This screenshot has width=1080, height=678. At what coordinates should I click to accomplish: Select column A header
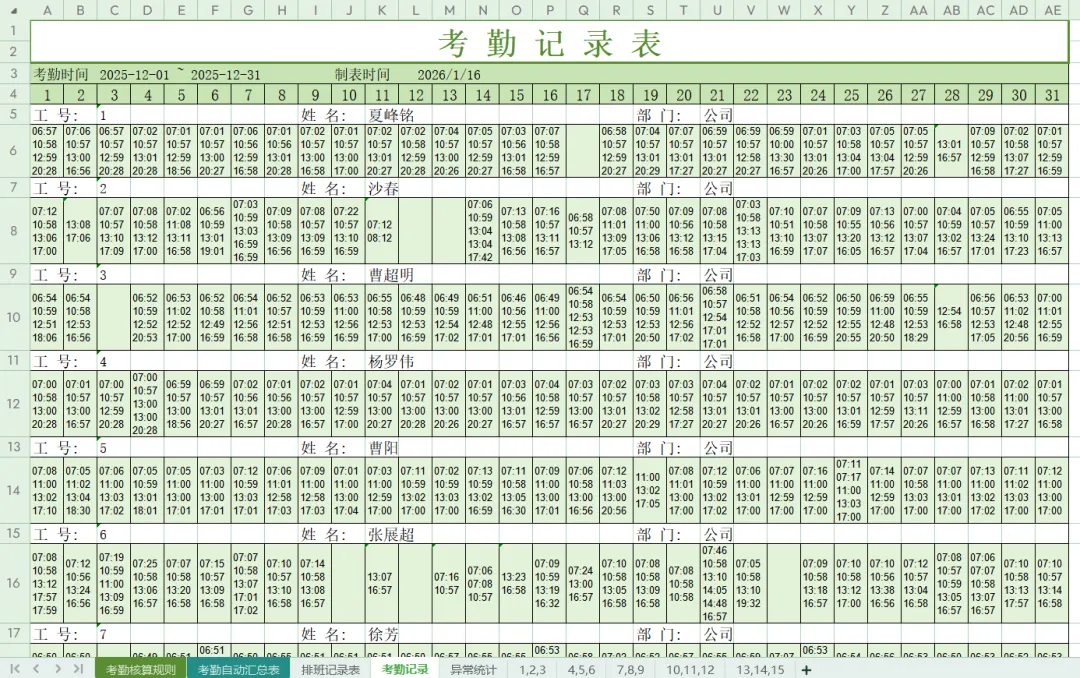click(47, 10)
